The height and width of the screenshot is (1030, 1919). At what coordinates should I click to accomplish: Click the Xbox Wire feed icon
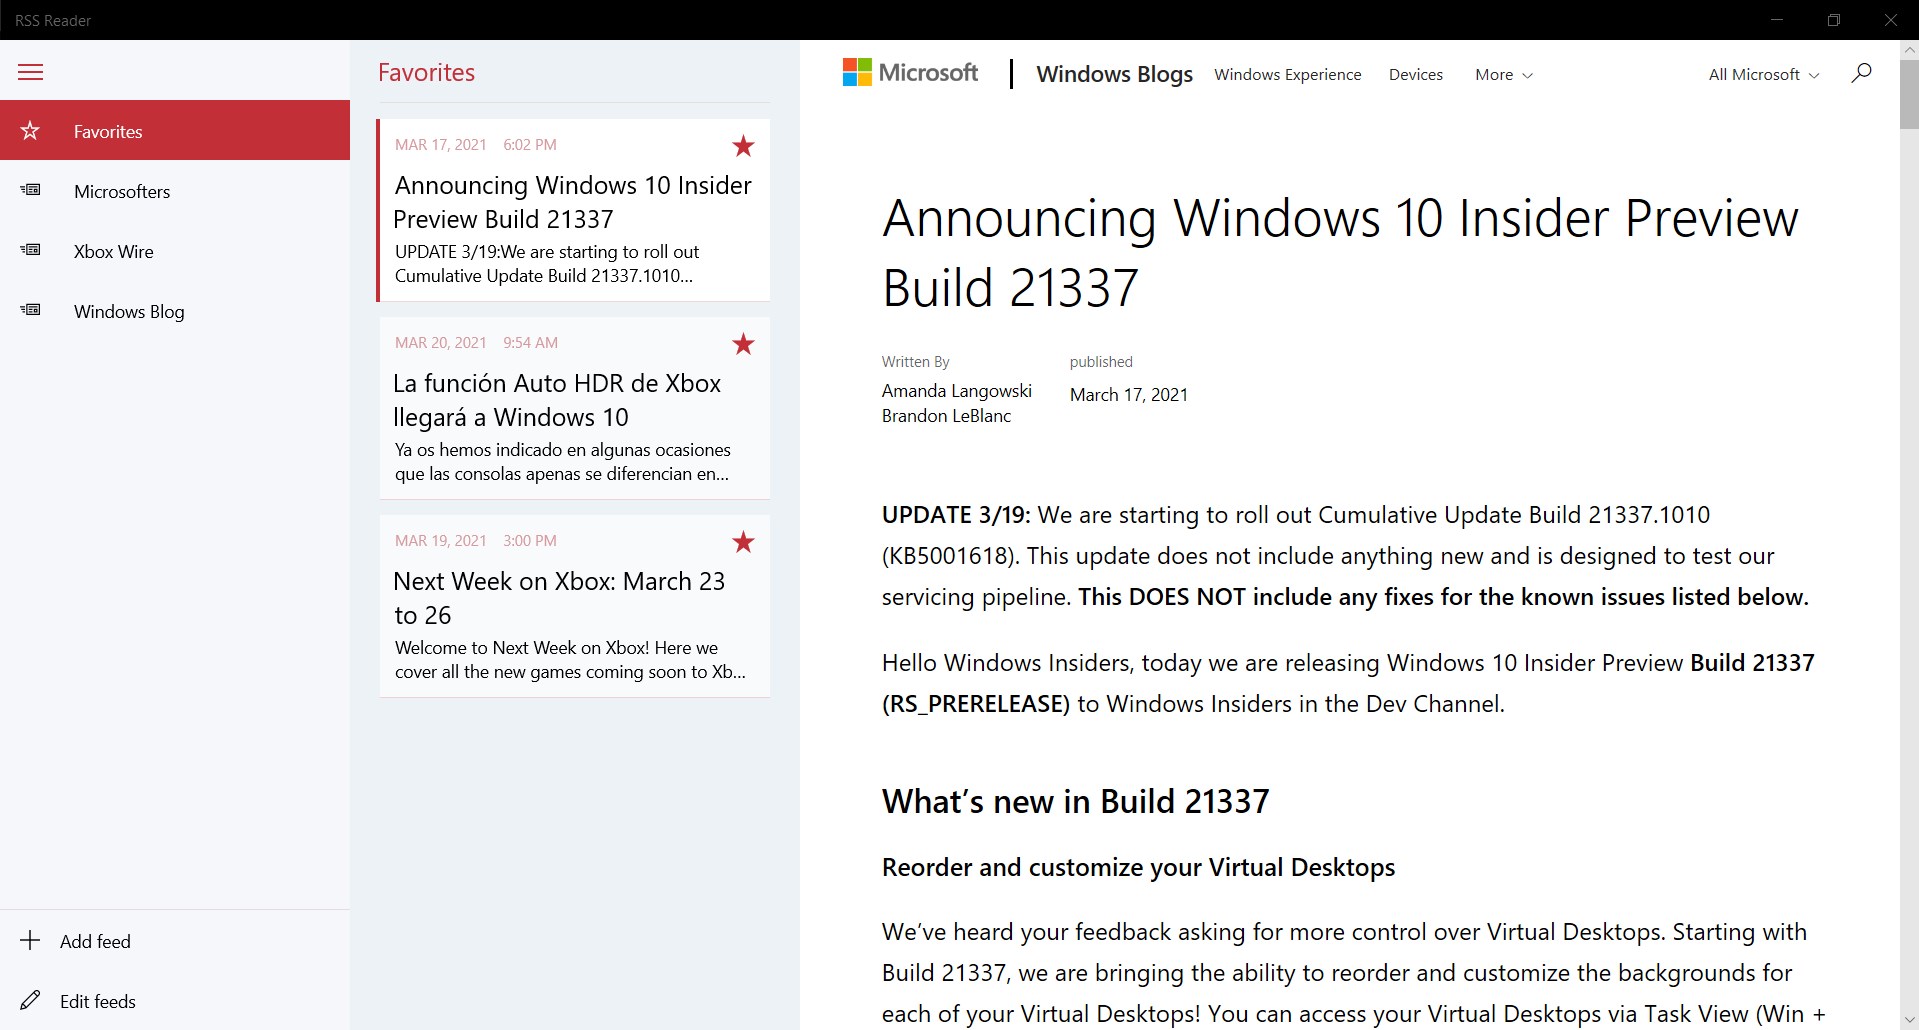tap(31, 250)
